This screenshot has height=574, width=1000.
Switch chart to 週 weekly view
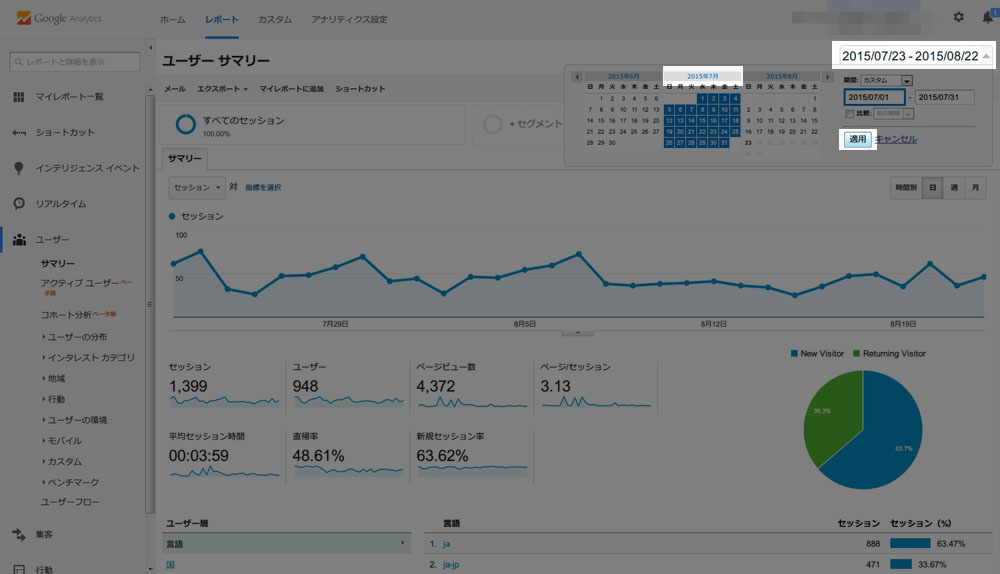(954, 188)
